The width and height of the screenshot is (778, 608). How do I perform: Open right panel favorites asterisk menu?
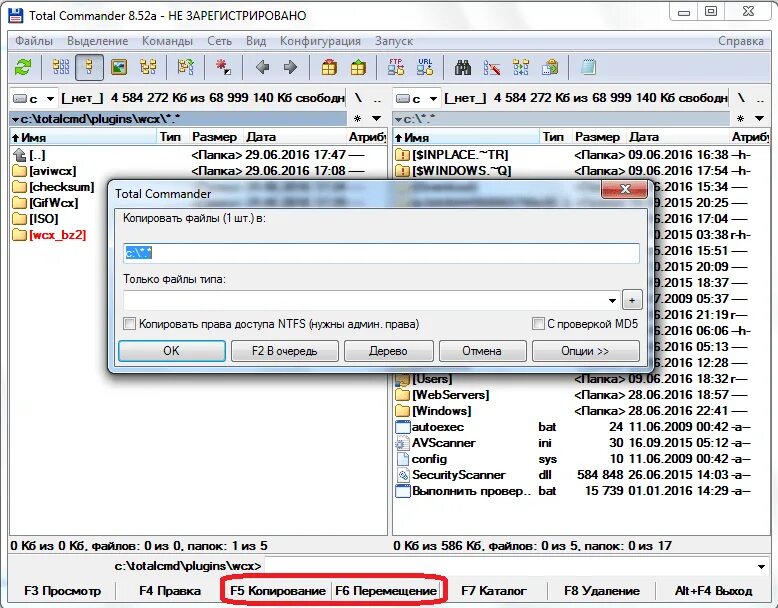click(740, 119)
